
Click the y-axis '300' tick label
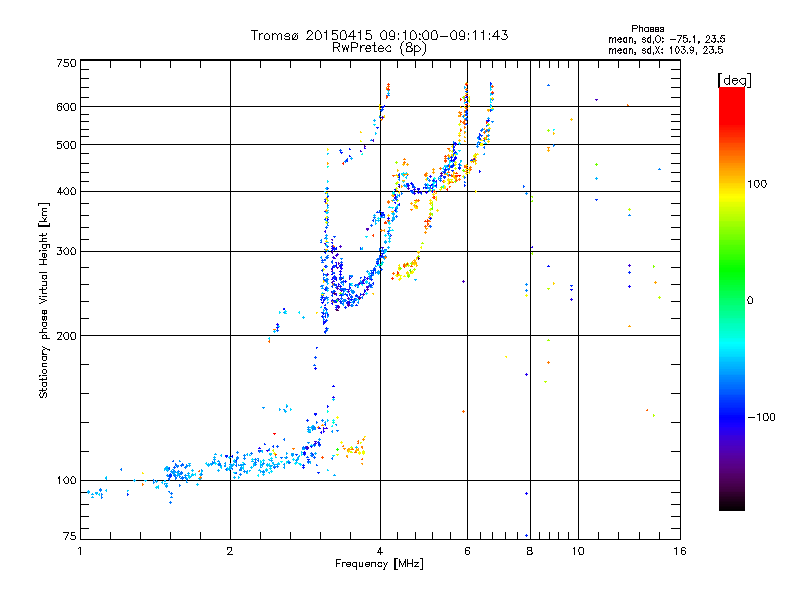click(x=66, y=252)
